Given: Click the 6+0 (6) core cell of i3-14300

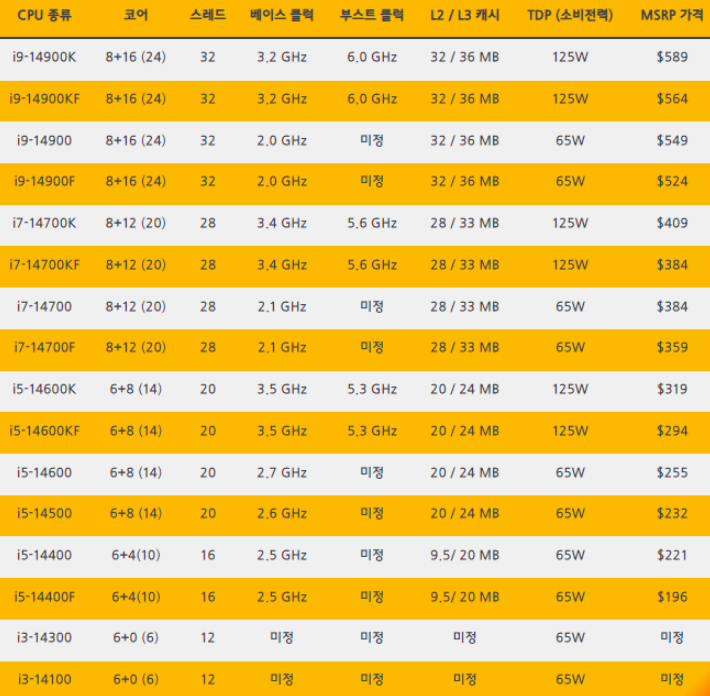Looking at the screenshot, I should (135, 638).
